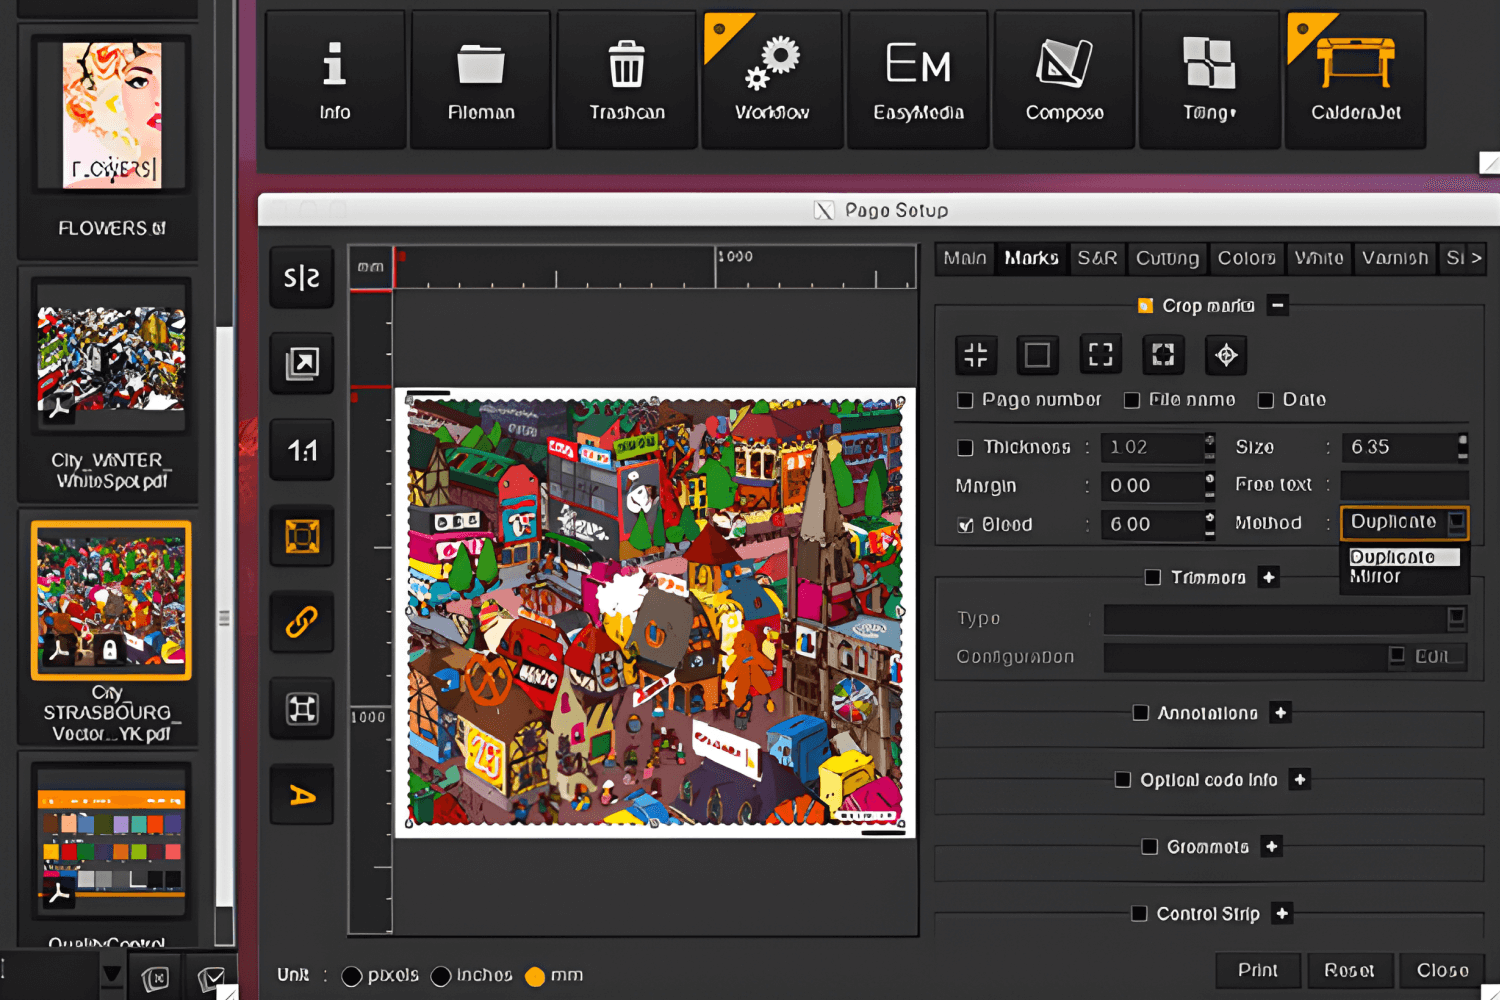Screen dimensions: 1500x1000
Task: Click the orange fit-to-frame icon
Action: (301, 536)
